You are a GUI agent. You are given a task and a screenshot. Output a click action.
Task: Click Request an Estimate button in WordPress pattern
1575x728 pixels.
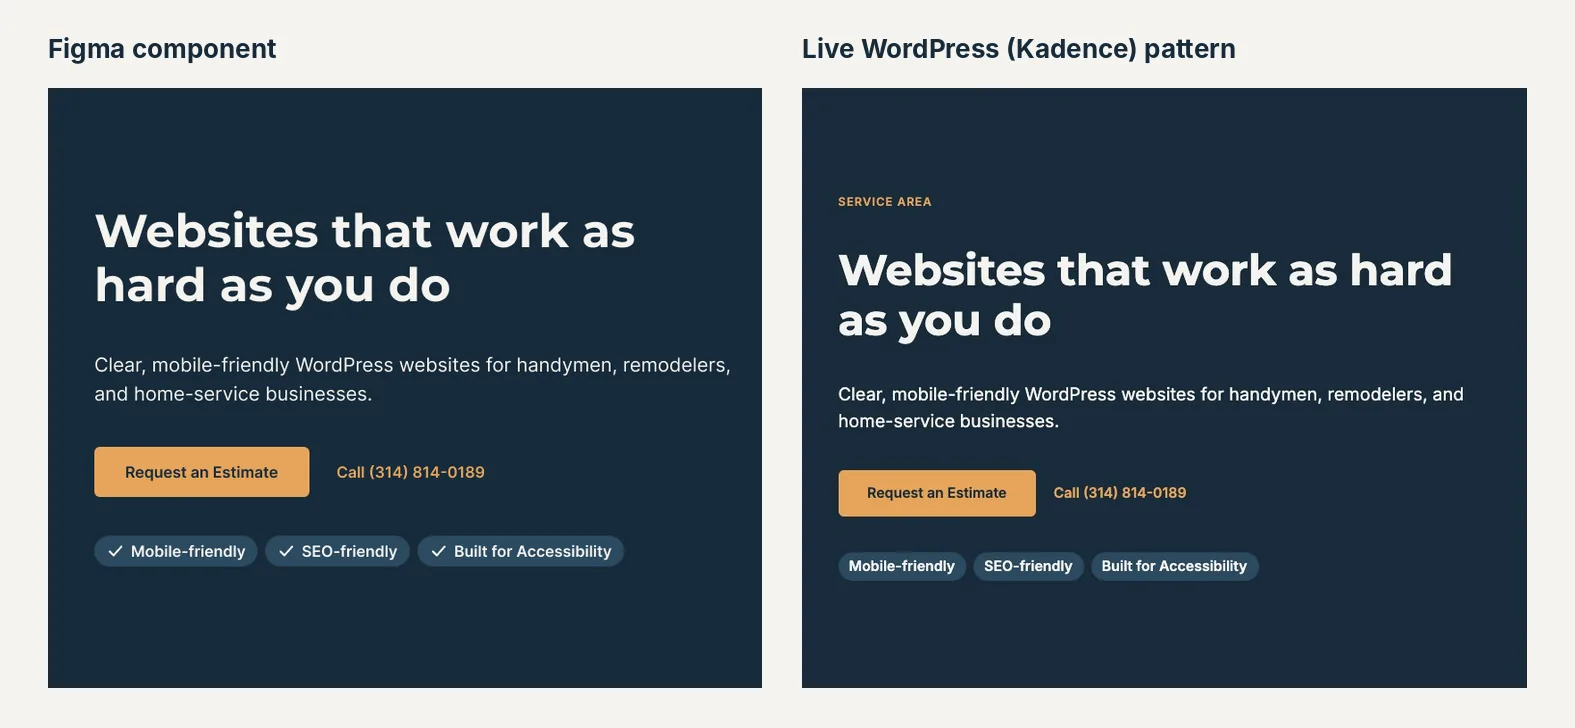point(937,493)
